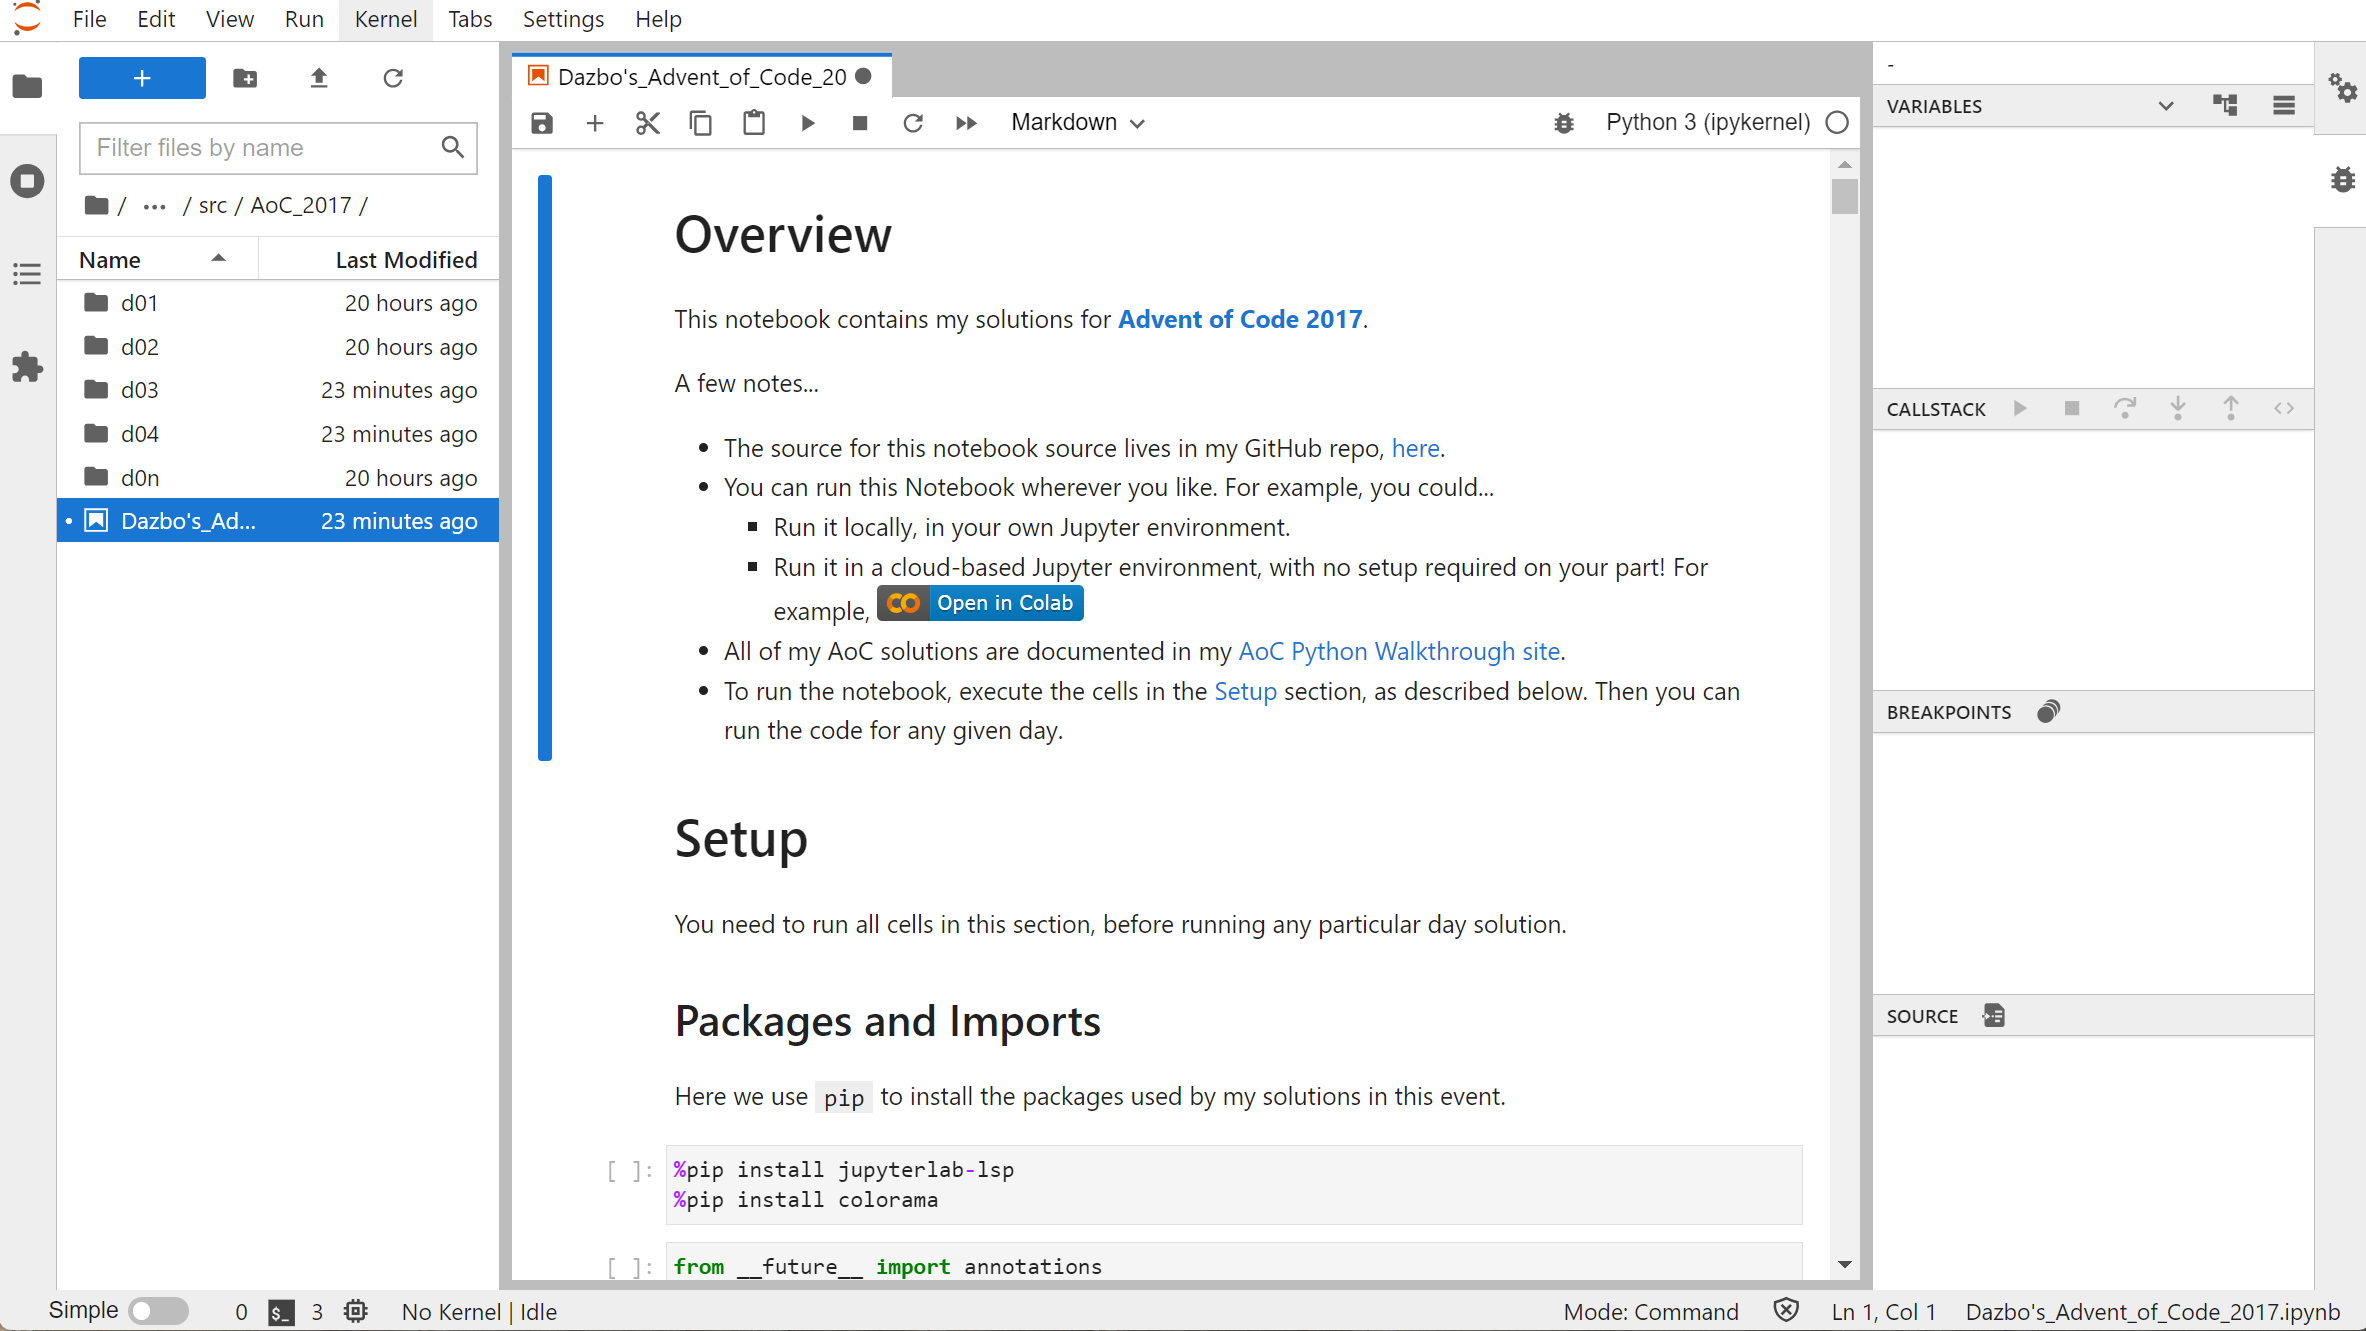Select the d03 folder in file tree
Viewport: 2366px width, 1331px height.
click(x=140, y=390)
